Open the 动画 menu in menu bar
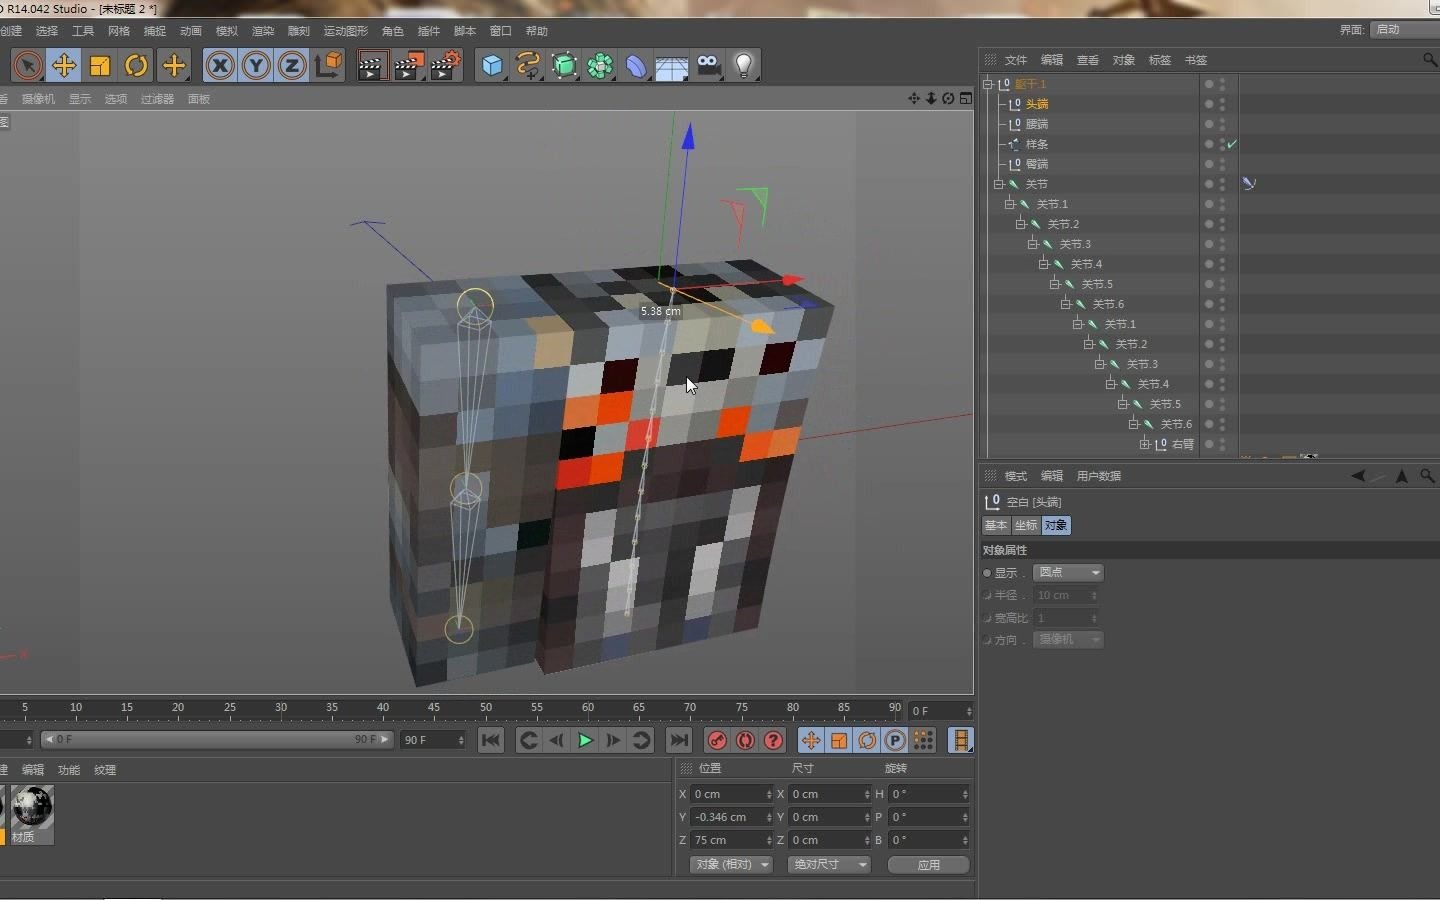This screenshot has height=900, width=1440. point(191,31)
